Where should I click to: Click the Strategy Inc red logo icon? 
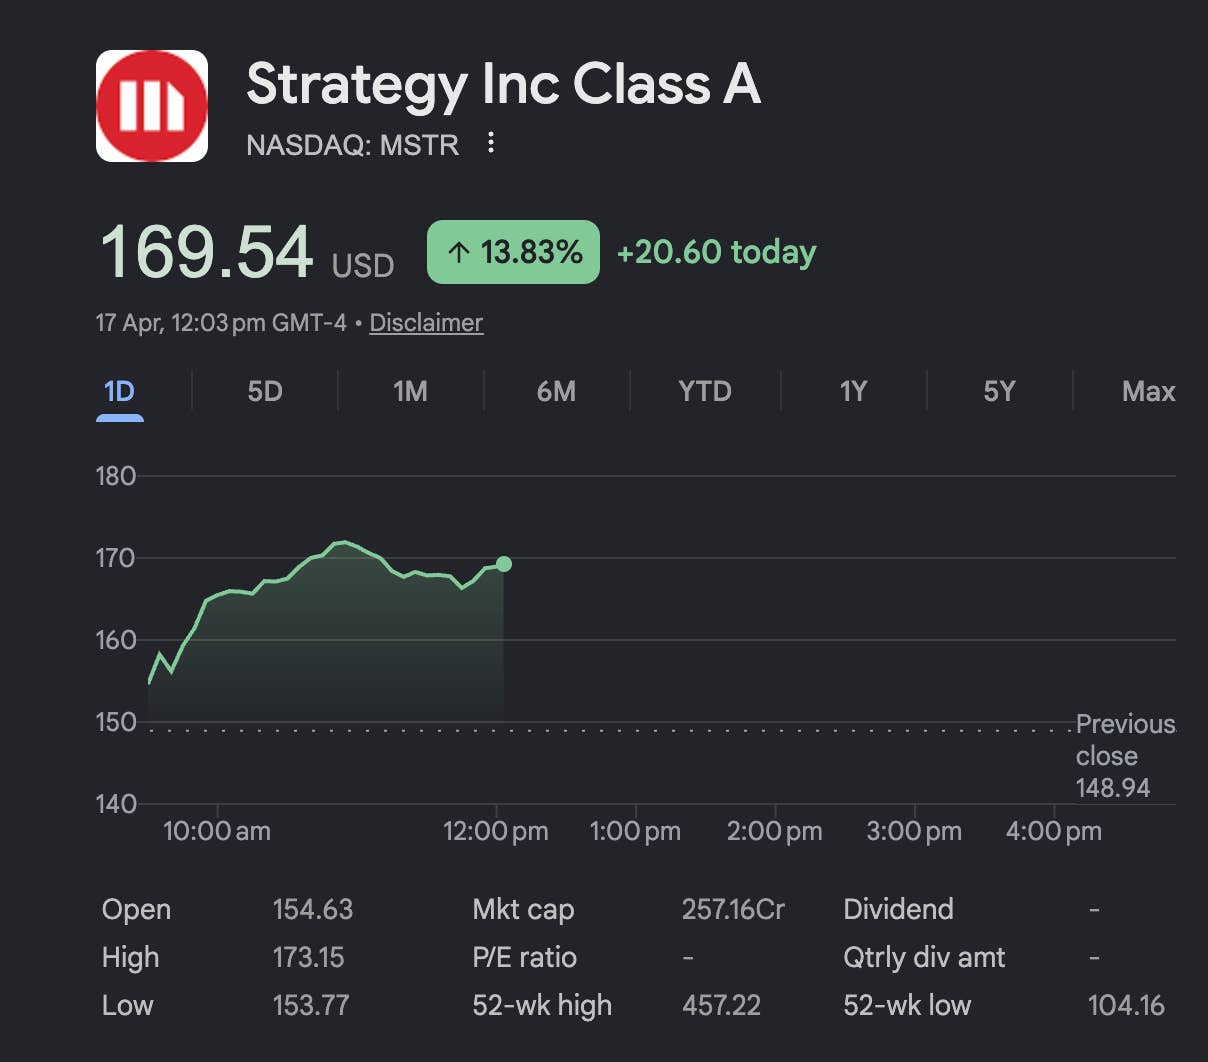152,106
